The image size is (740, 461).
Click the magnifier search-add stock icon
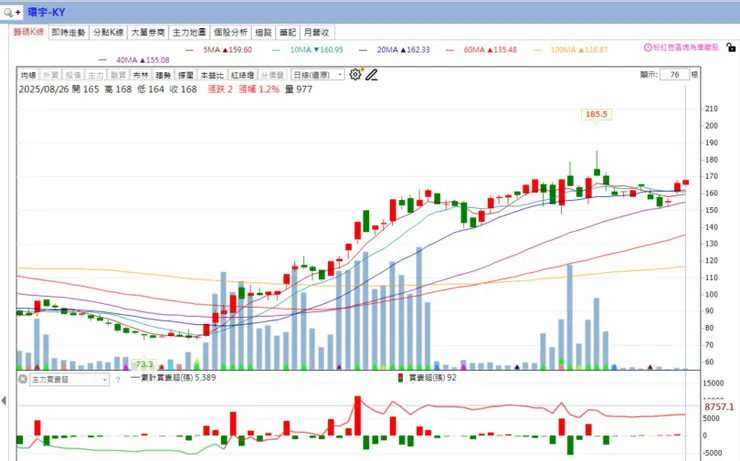coord(12,12)
